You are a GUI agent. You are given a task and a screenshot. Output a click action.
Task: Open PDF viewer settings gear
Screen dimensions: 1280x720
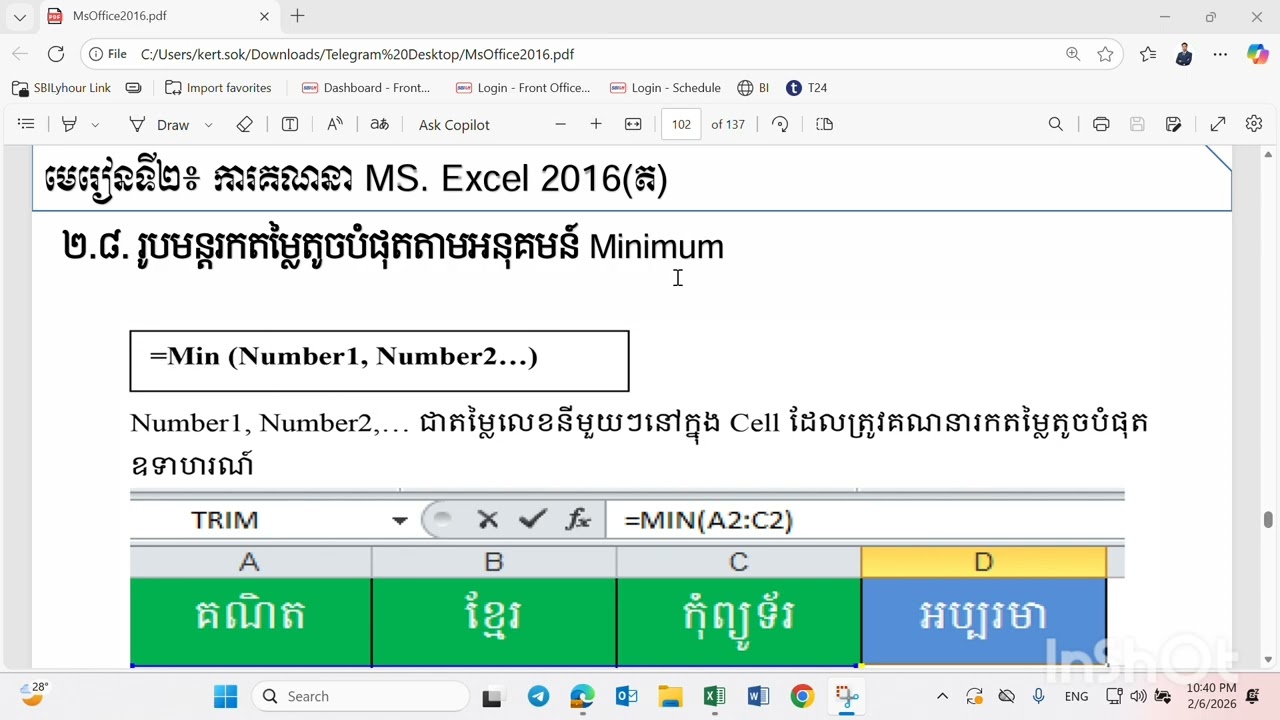tap(1254, 124)
